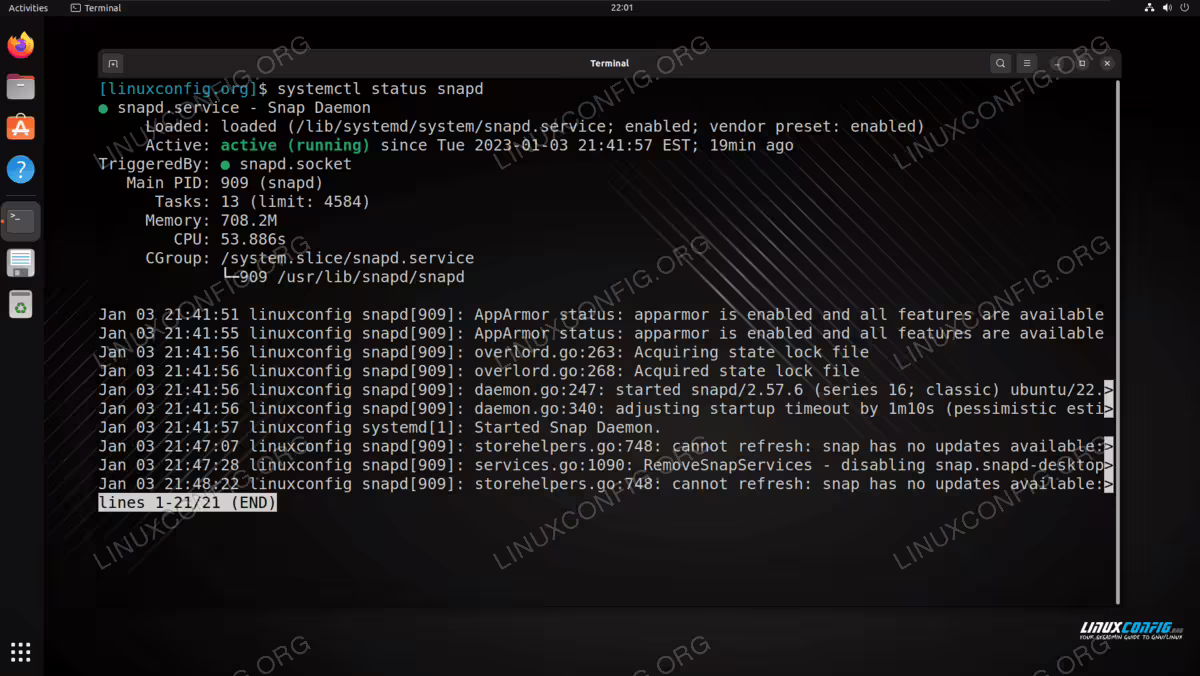Open the Help icon in the dock
This screenshot has height=676, width=1200.
tap(21, 169)
